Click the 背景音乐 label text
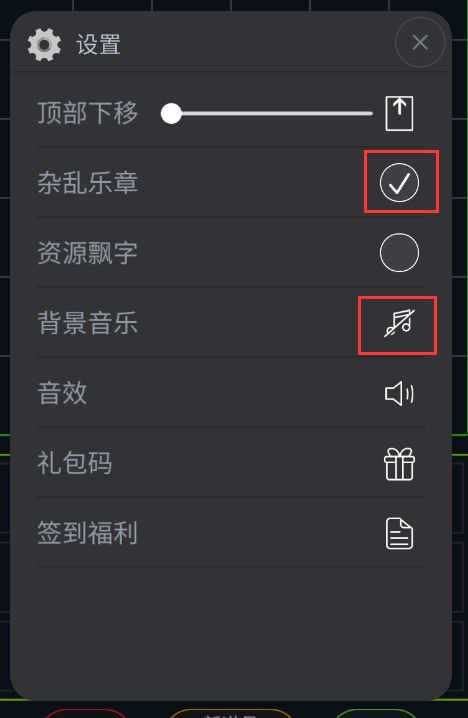468x718 pixels. [87, 323]
